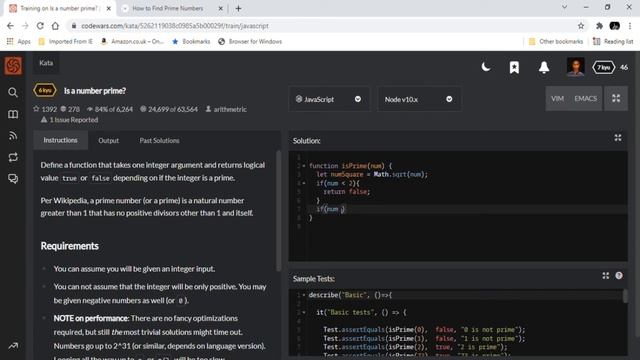Click the 6 kyu badge
This screenshot has width=640, height=360.
click(45, 90)
